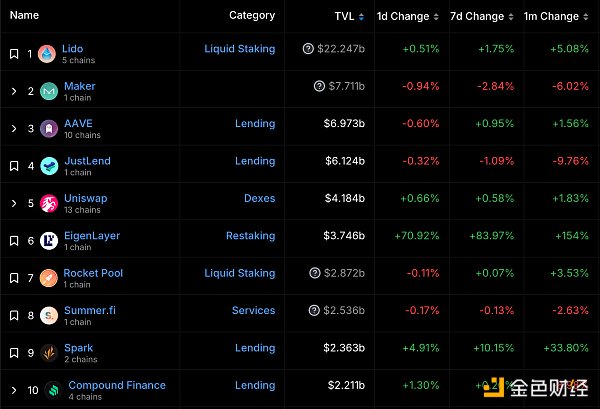Click the Rocket Pool logo
This screenshot has width=600, height=409.
pyautogui.click(x=47, y=278)
